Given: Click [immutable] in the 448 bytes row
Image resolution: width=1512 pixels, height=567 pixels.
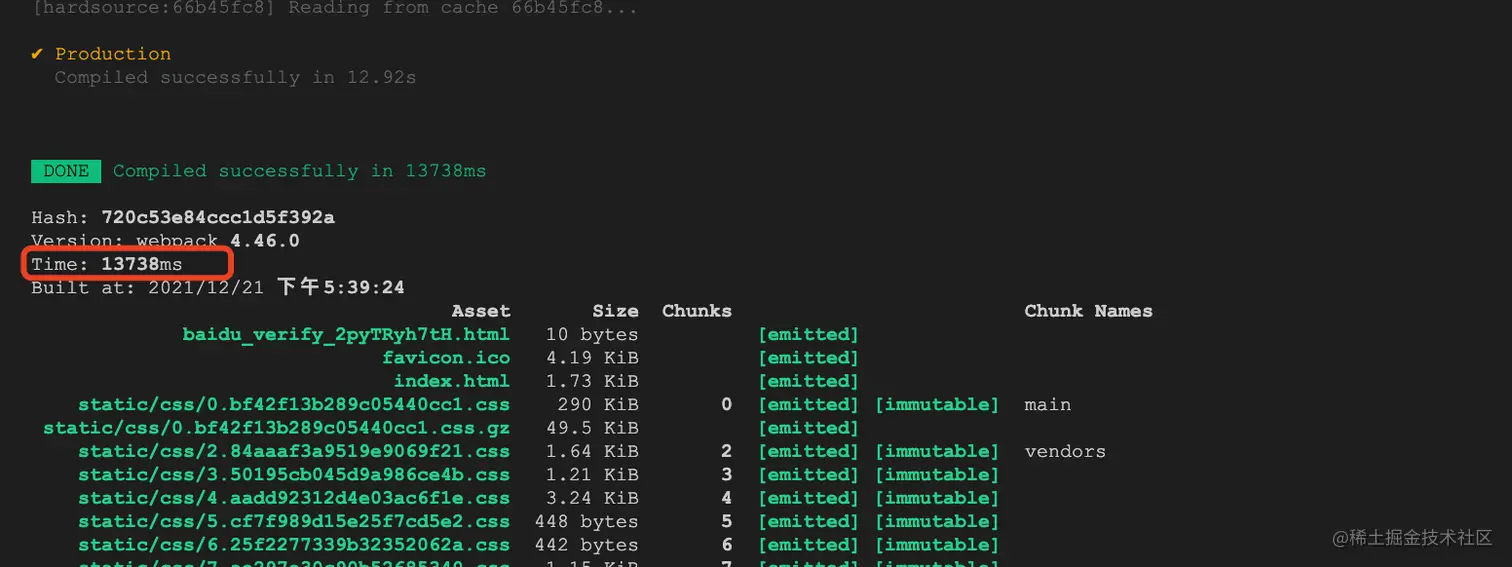Looking at the screenshot, I should tap(937, 522).
